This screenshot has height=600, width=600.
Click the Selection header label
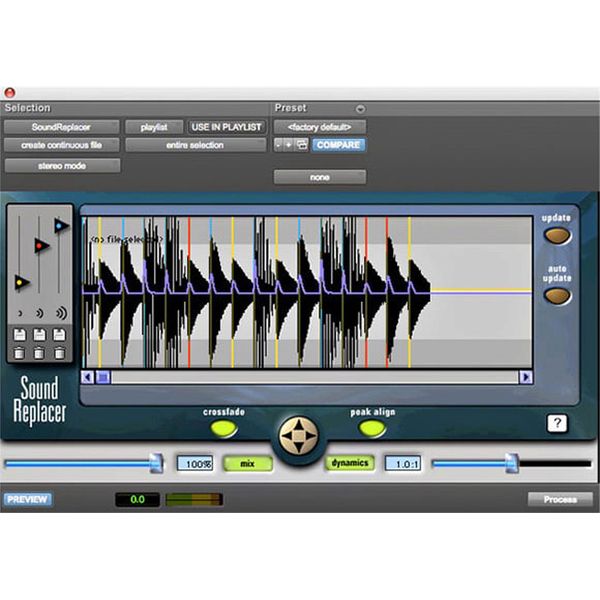28,108
